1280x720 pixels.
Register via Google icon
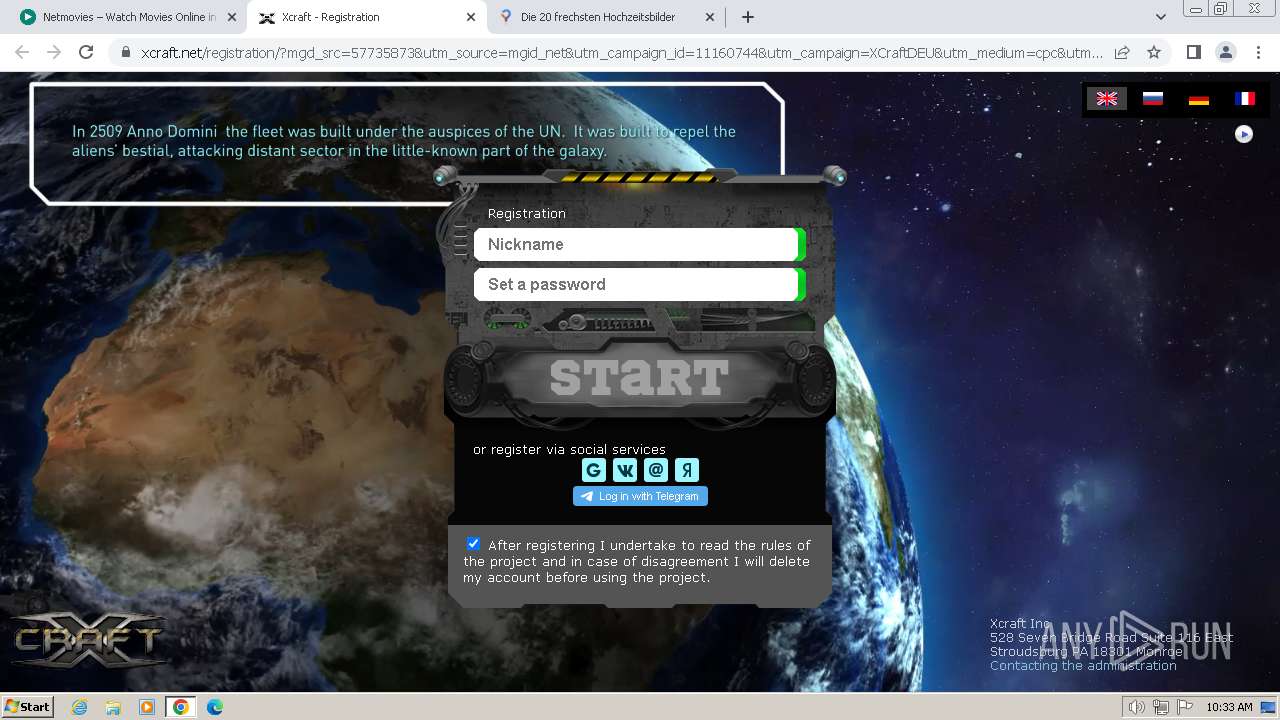click(594, 470)
